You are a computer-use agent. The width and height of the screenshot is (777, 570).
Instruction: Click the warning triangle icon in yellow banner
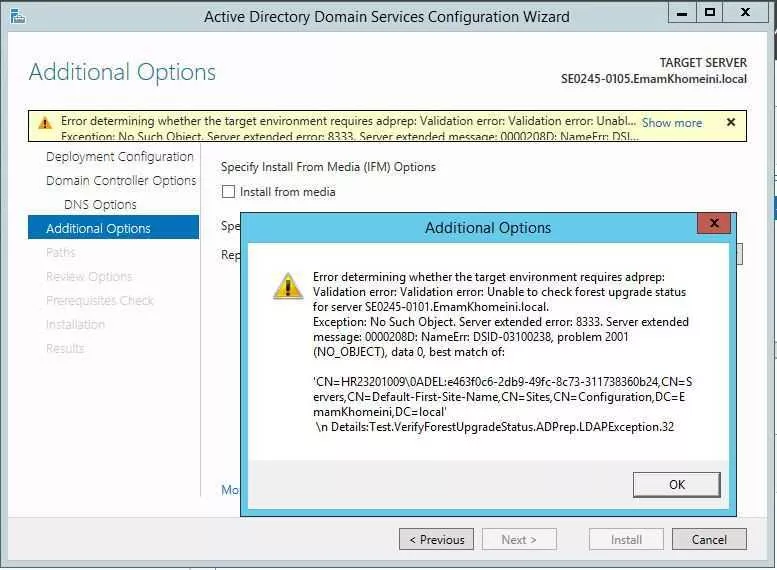click(45, 122)
